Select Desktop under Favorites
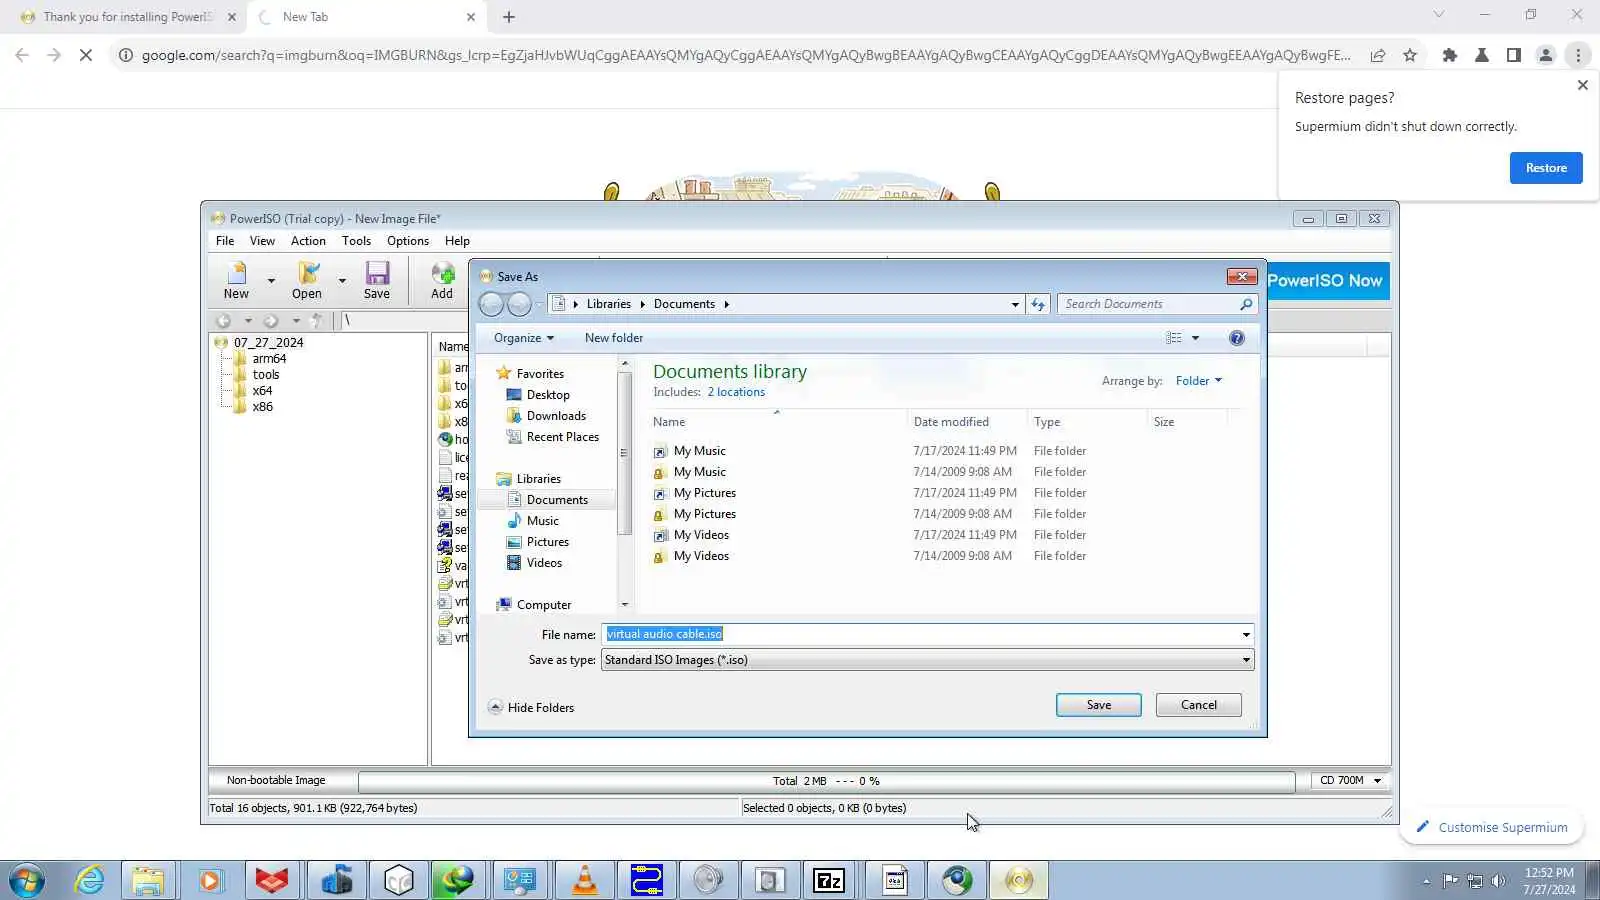The height and width of the screenshot is (900, 1600). [548, 395]
